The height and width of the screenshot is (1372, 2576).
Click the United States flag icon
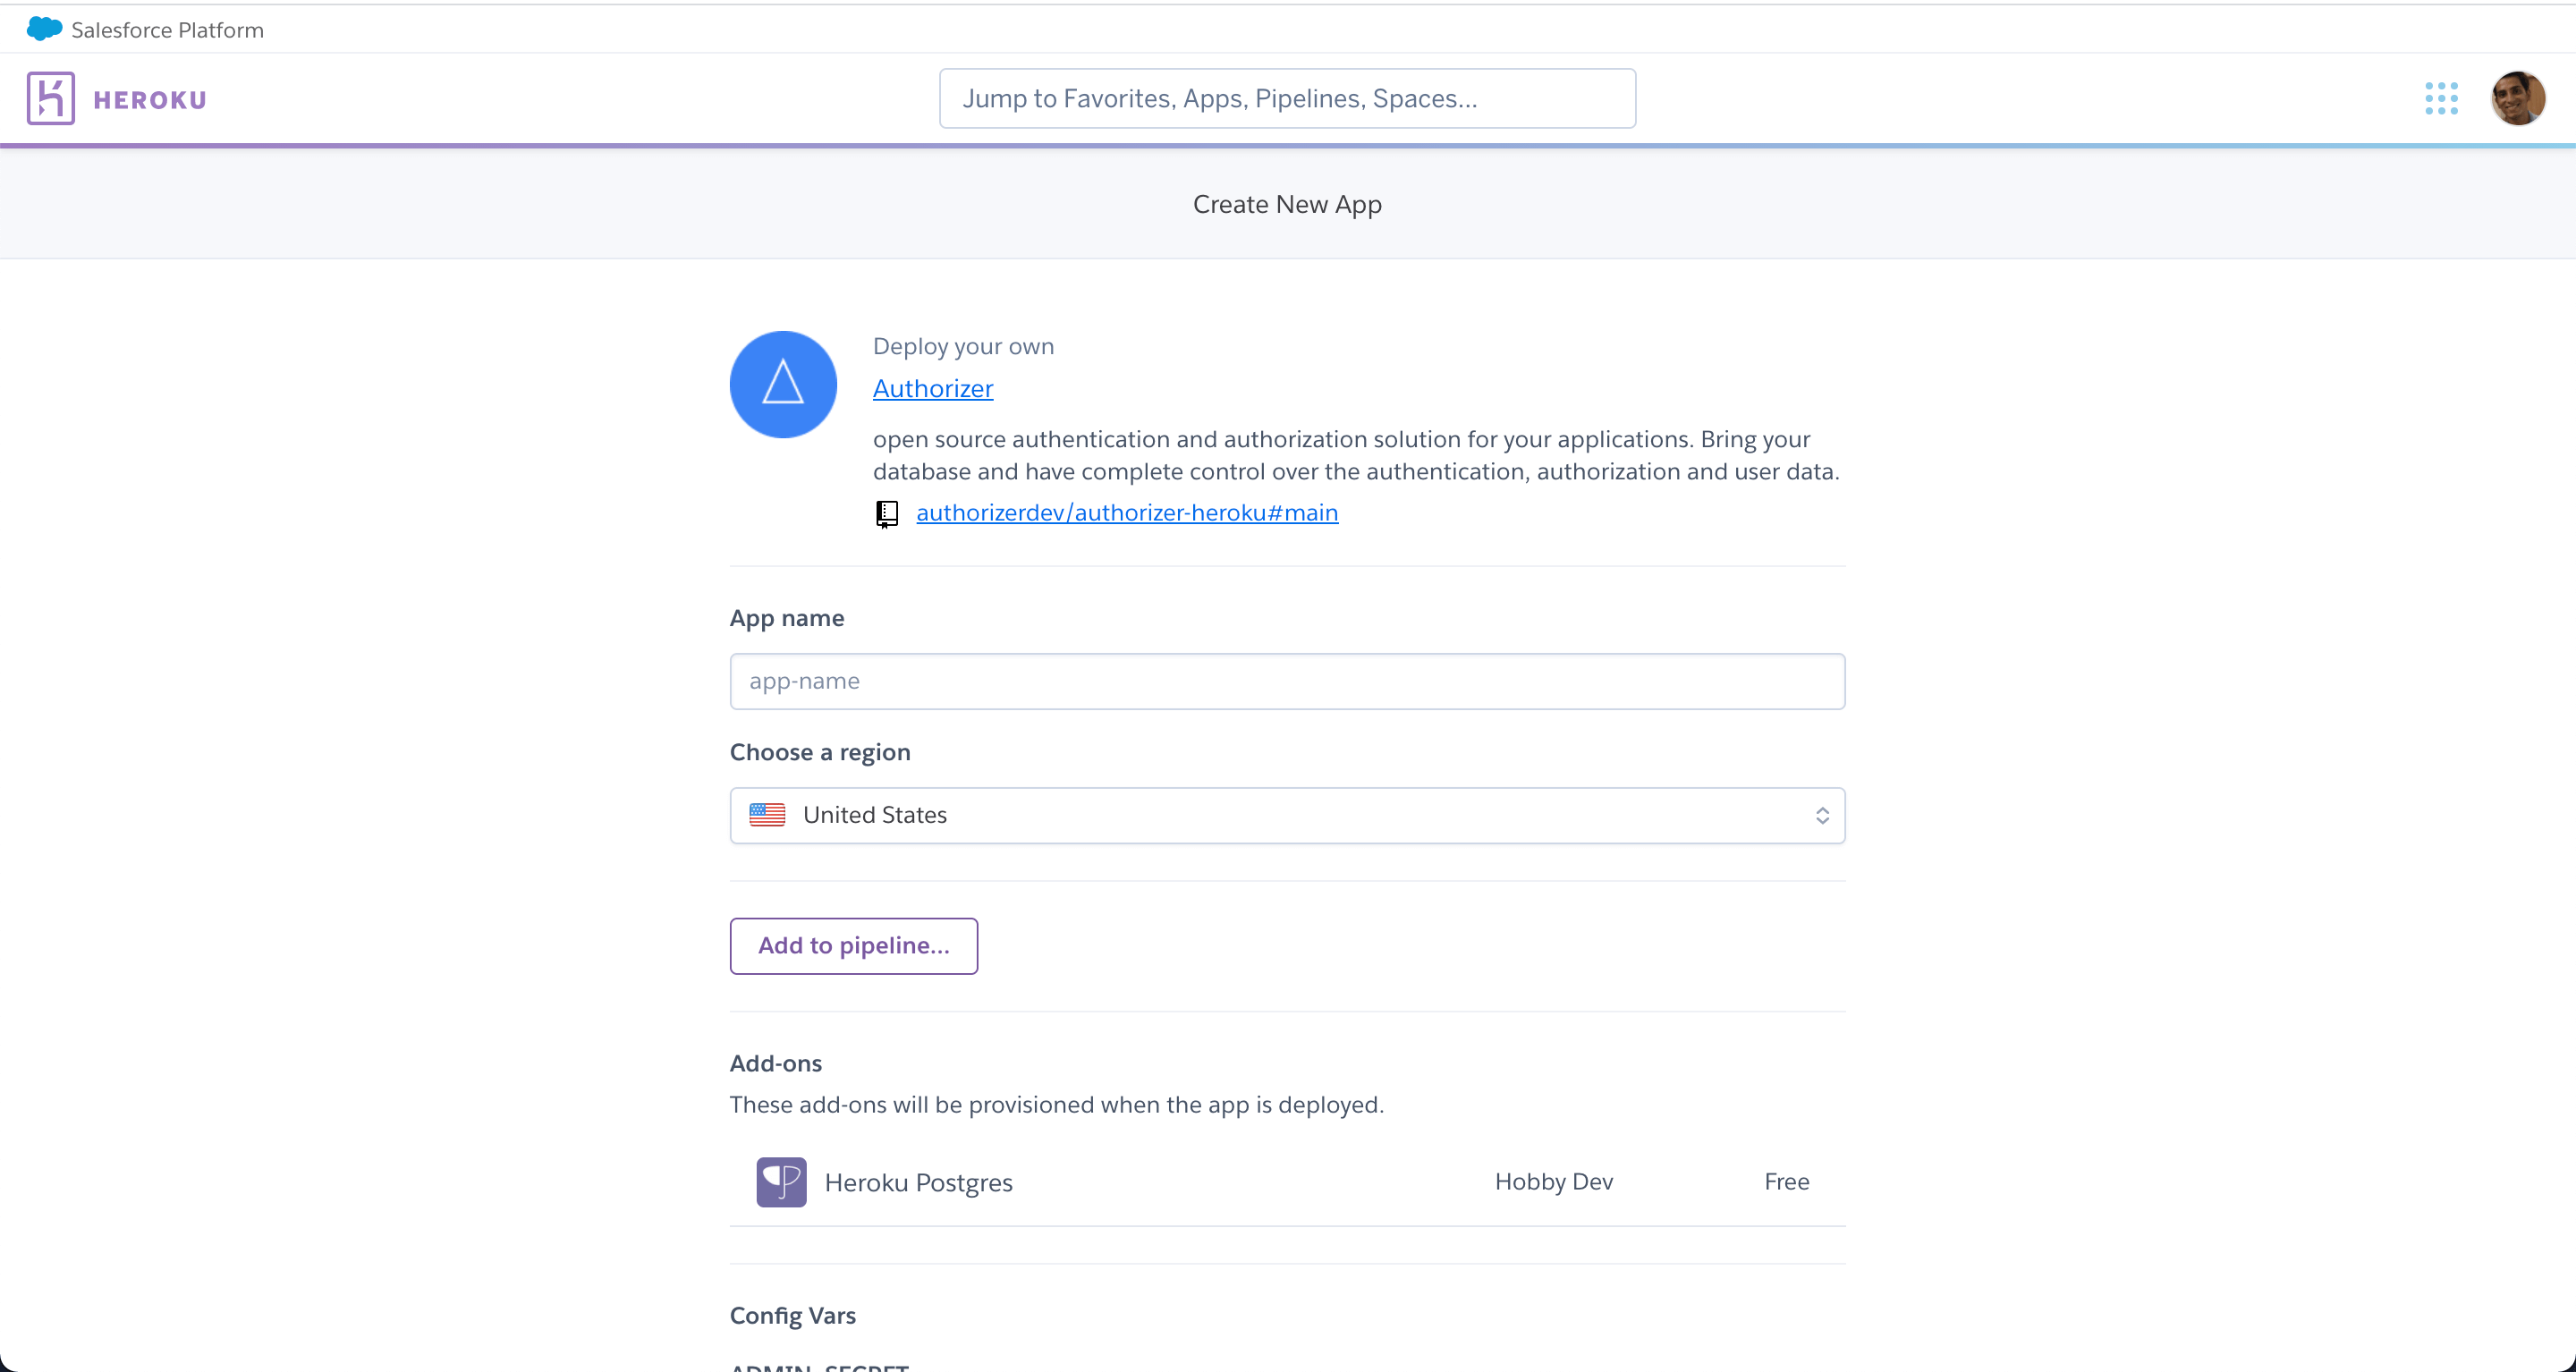767,814
